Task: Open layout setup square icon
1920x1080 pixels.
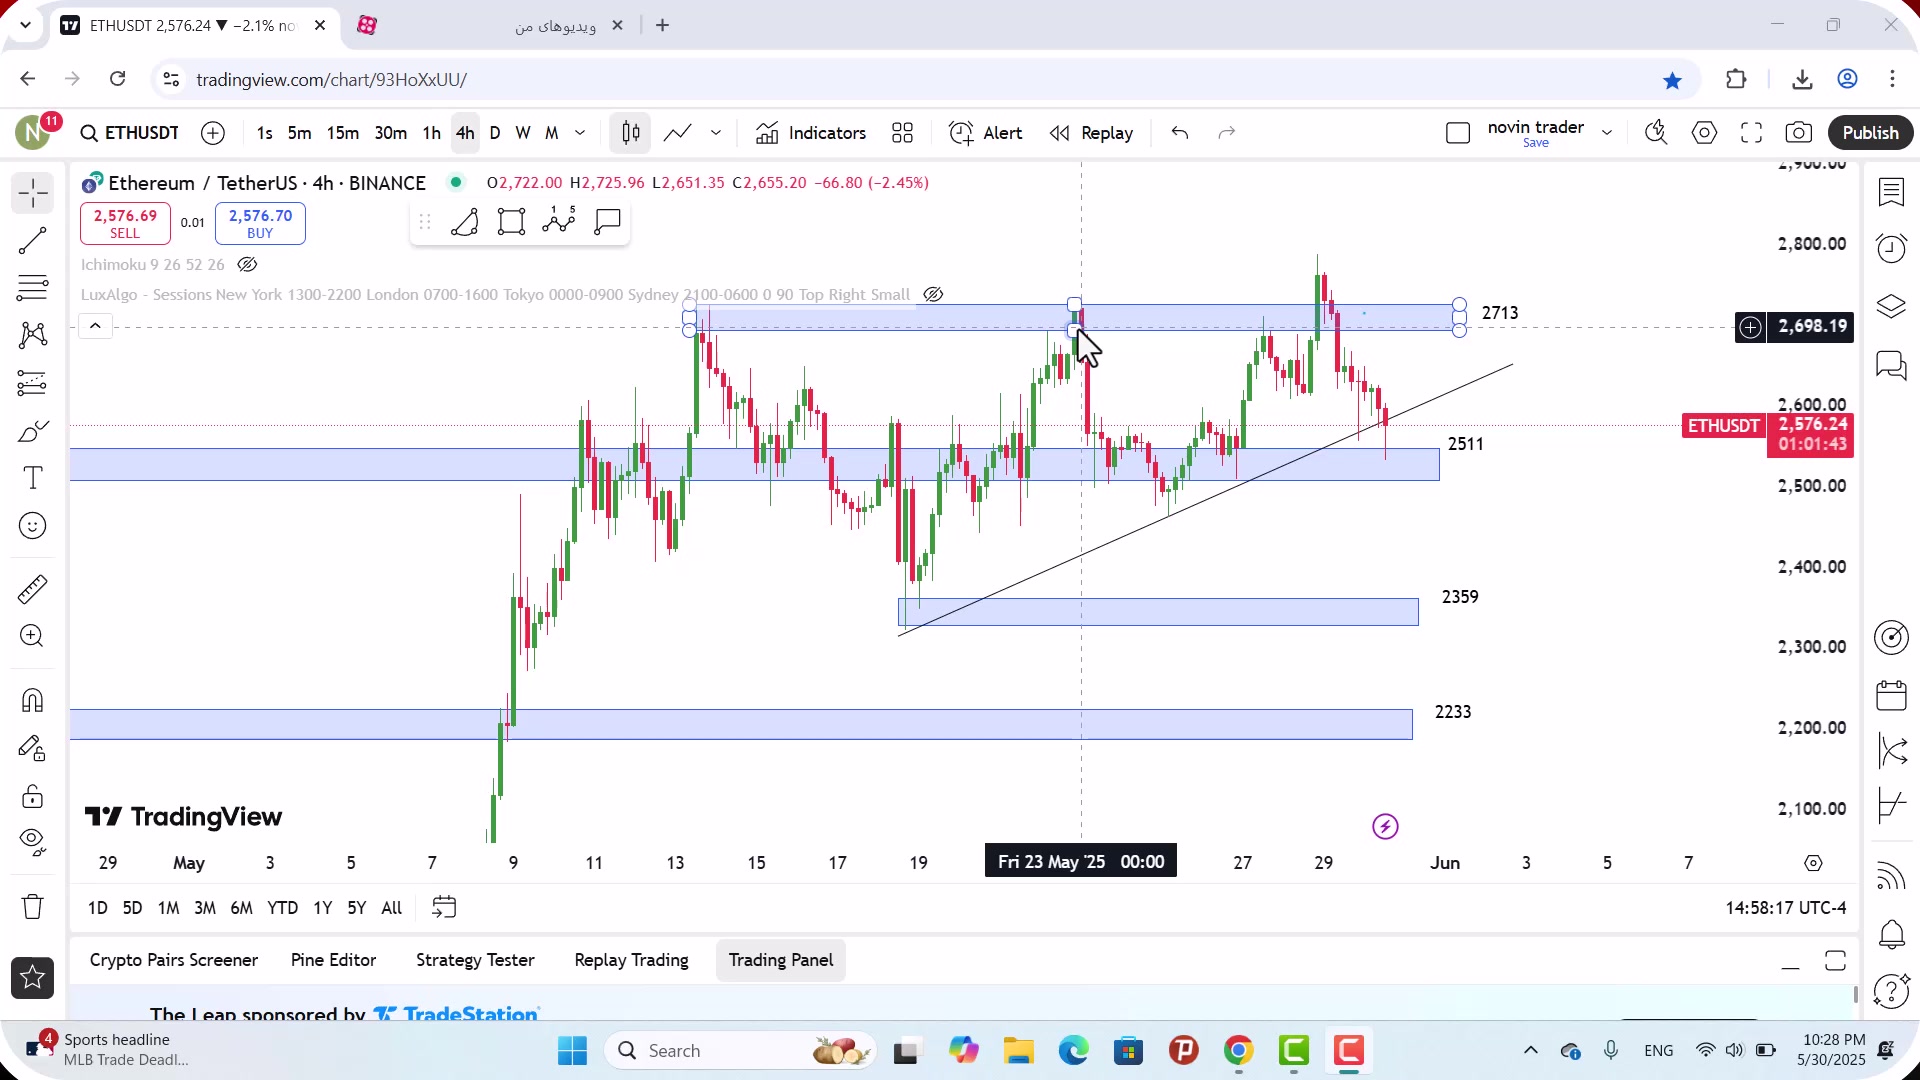Action: click(x=1458, y=133)
